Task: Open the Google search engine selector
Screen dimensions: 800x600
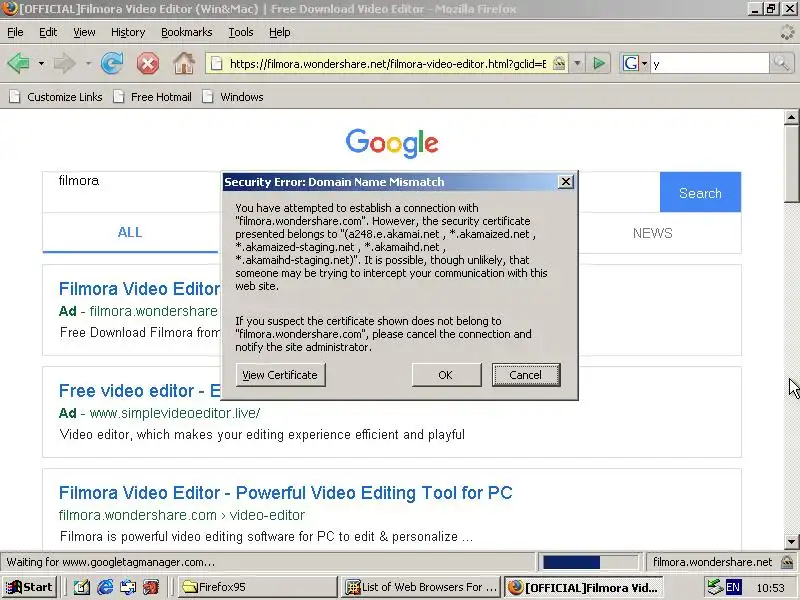Action: pyautogui.click(x=635, y=64)
